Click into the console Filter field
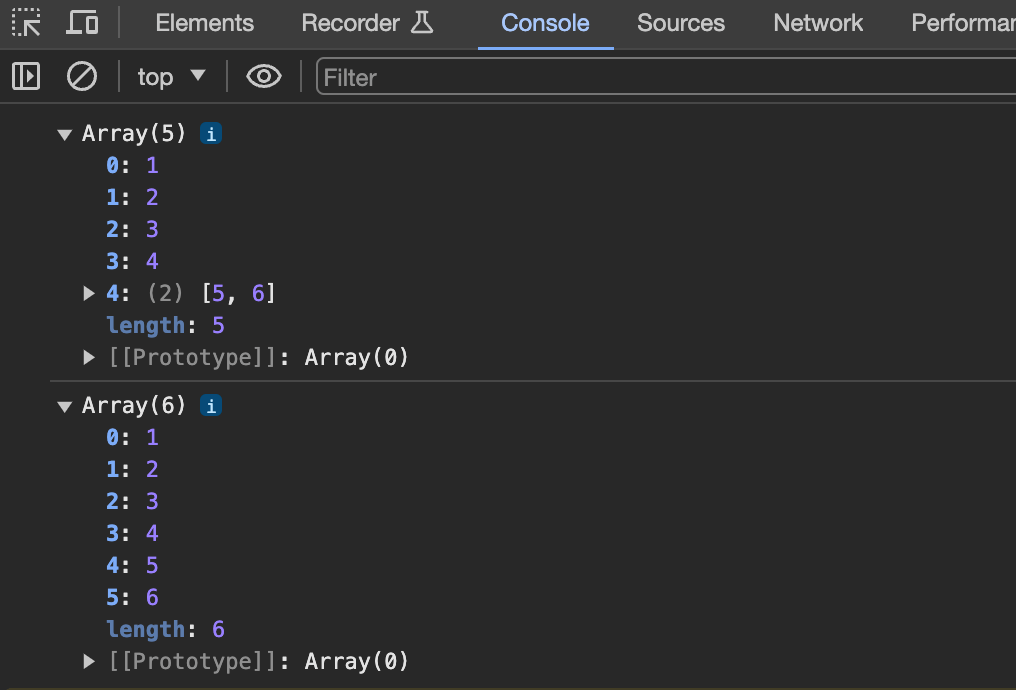Viewport: 1016px width, 690px height. point(660,77)
